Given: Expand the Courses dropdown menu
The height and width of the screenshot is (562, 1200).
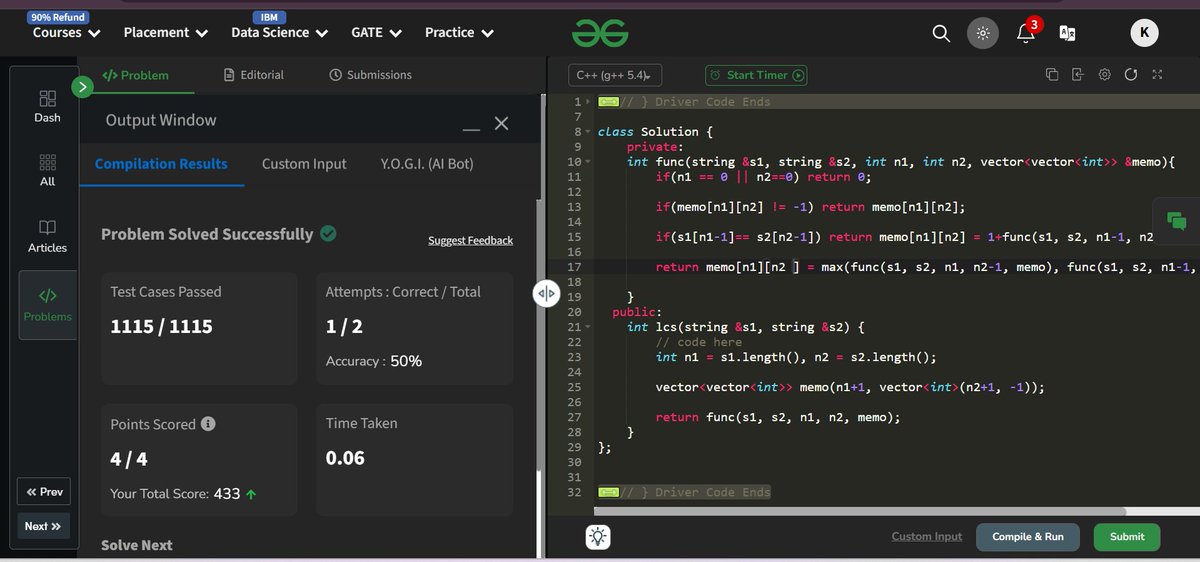Looking at the screenshot, I should point(66,32).
